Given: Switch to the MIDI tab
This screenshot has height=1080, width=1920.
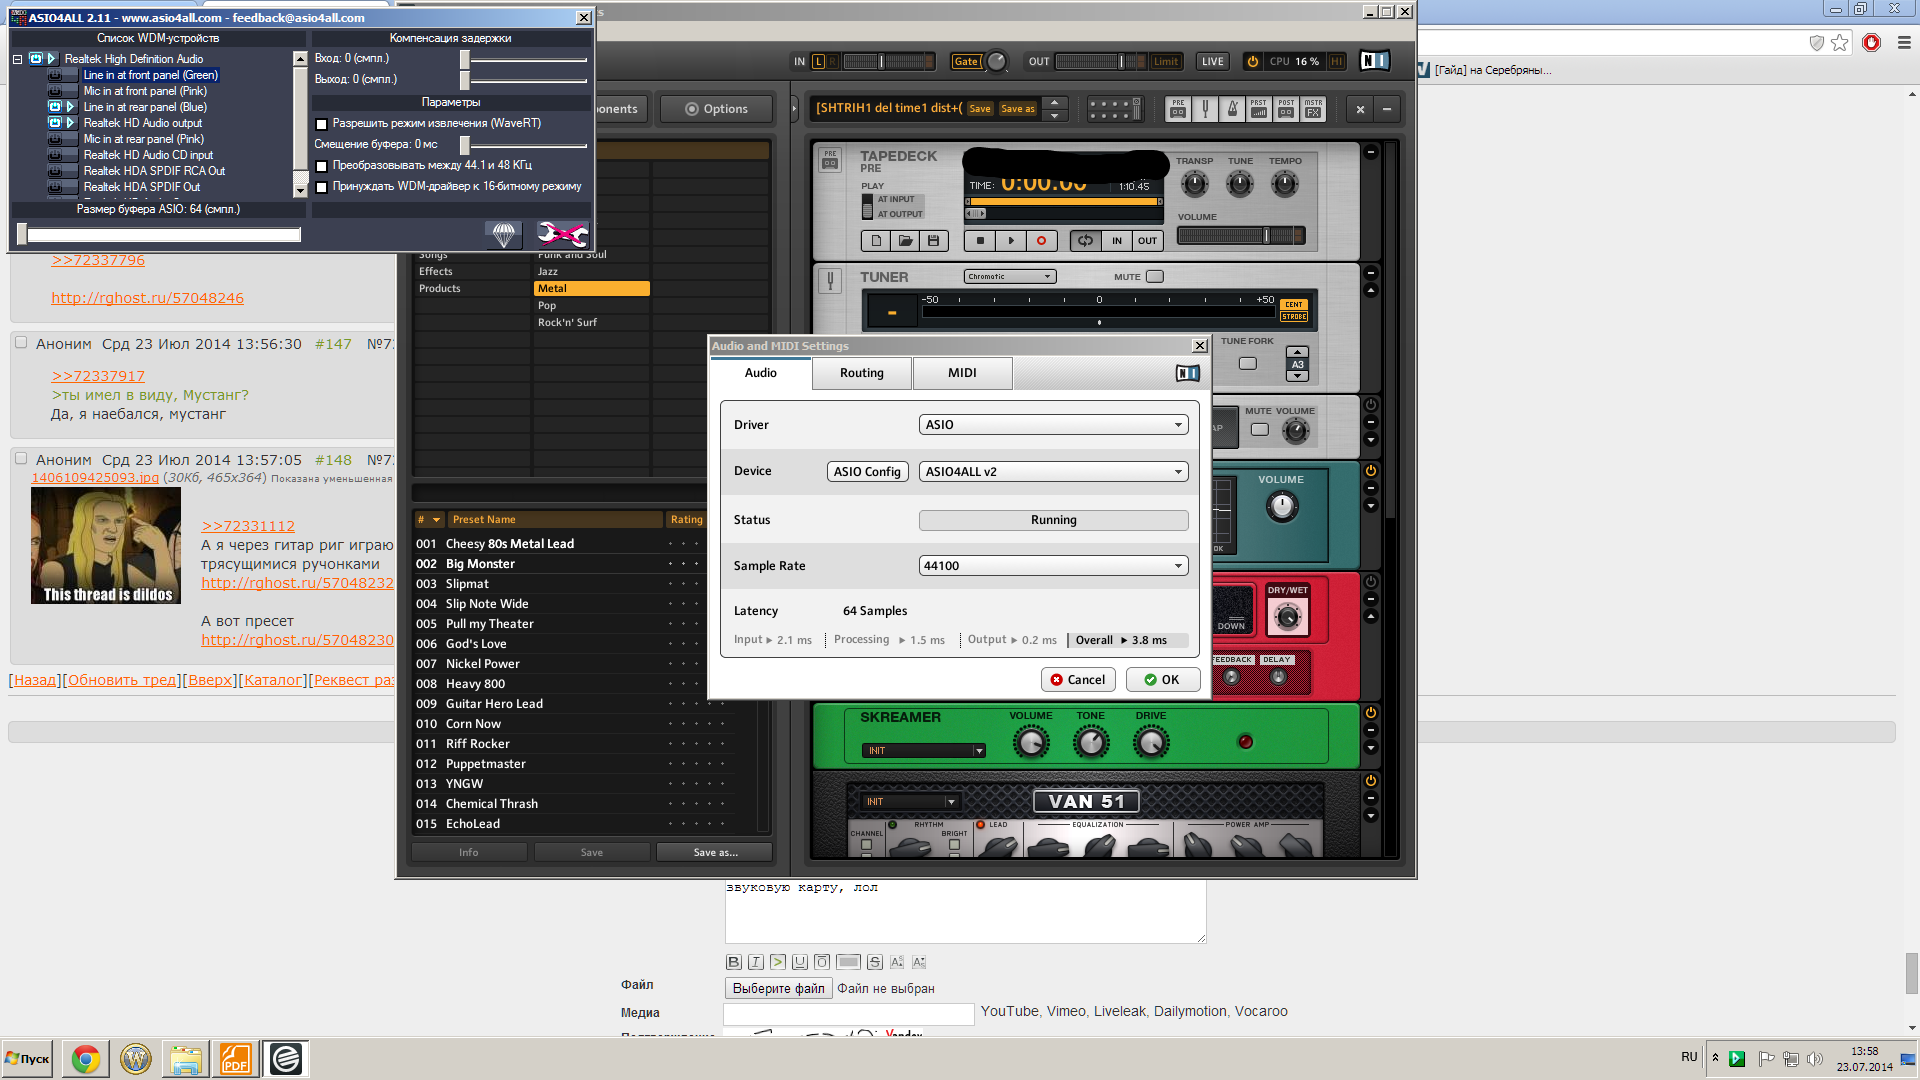Looking at the screenshot, I should 962,373.
